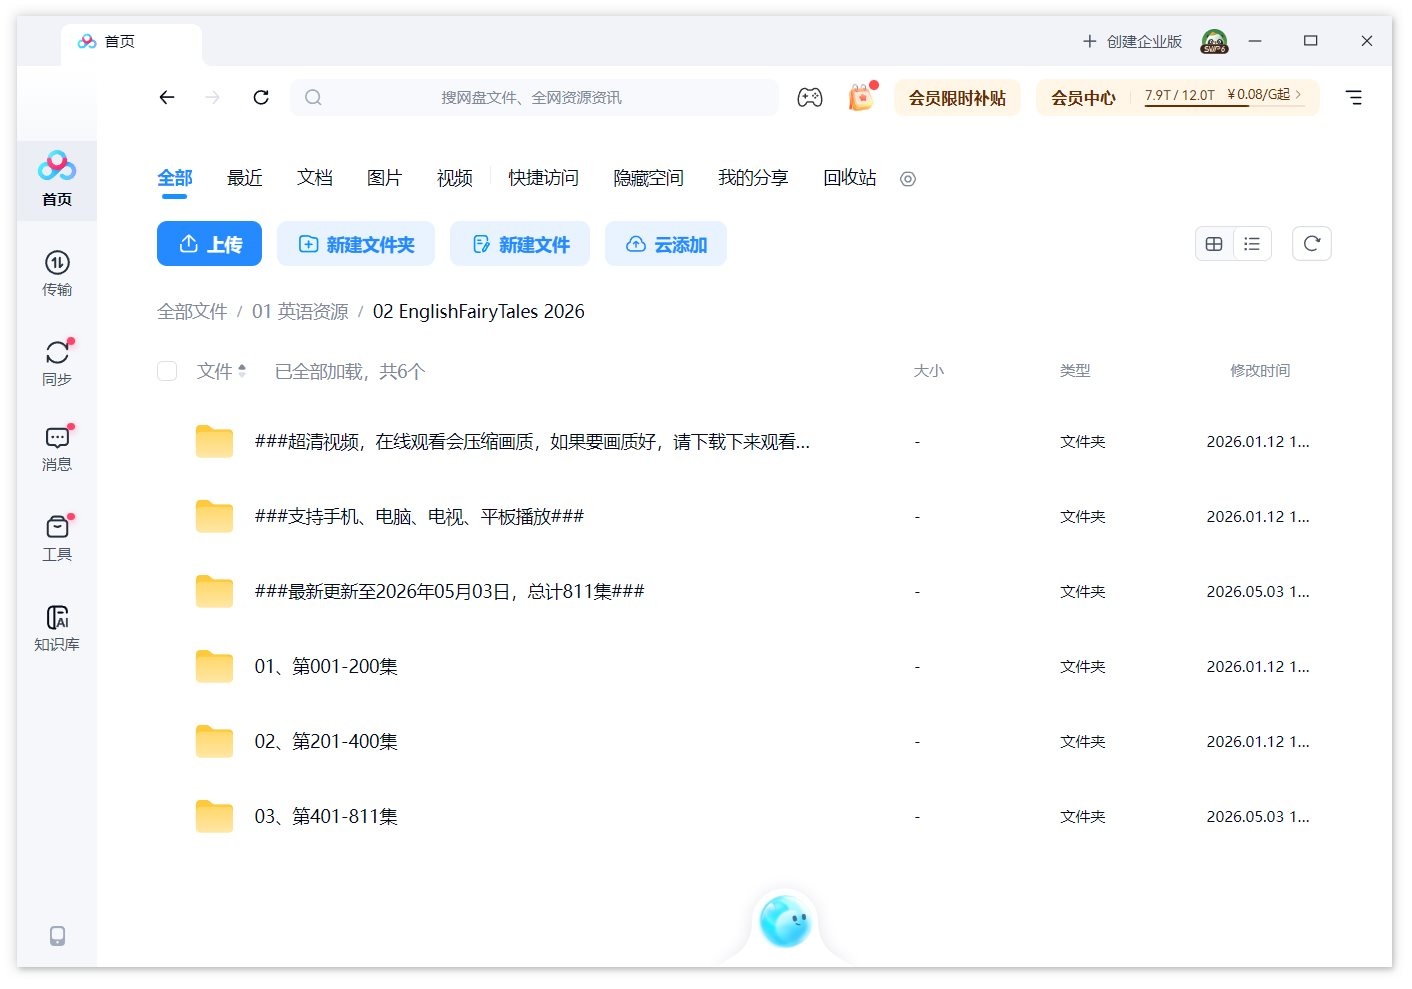Go forward with the right arrow
The image size is (1412, 989).
212,97
